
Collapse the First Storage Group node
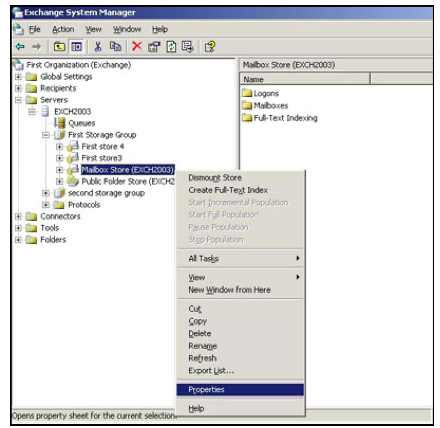coord(46,135)
